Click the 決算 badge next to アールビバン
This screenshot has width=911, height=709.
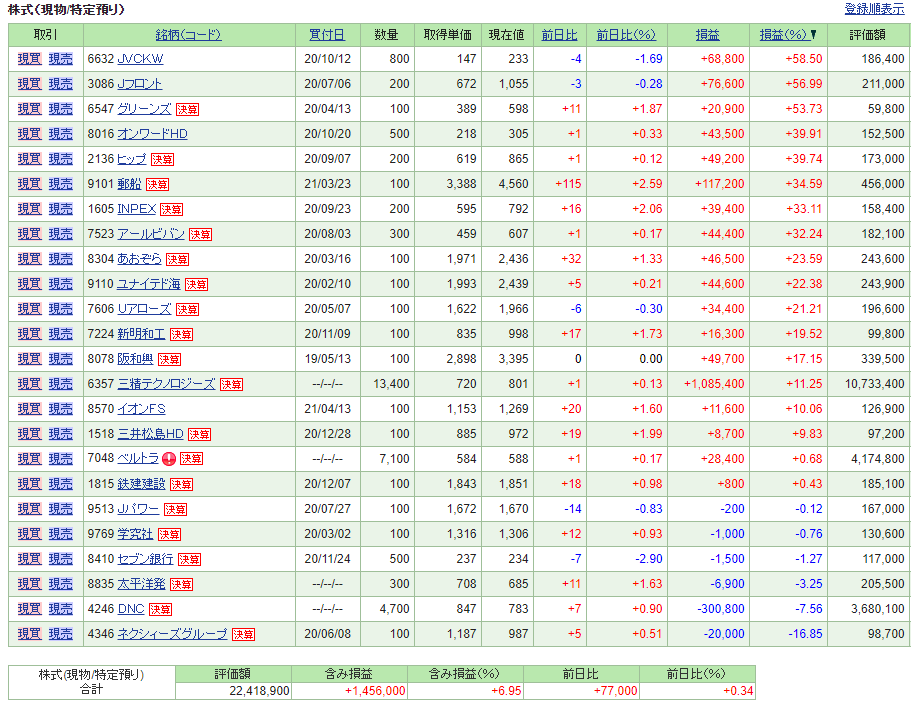[200, 234]
